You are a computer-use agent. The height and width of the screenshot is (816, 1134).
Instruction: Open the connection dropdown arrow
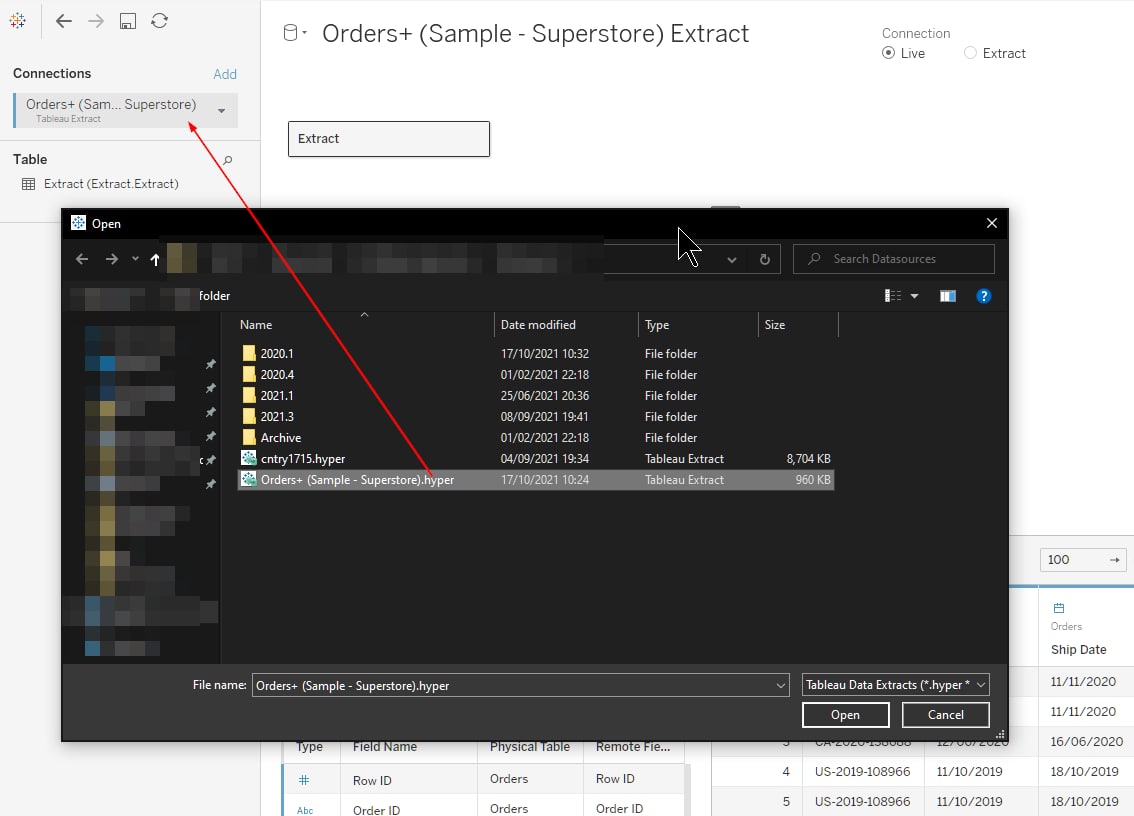tap(221, 111)
